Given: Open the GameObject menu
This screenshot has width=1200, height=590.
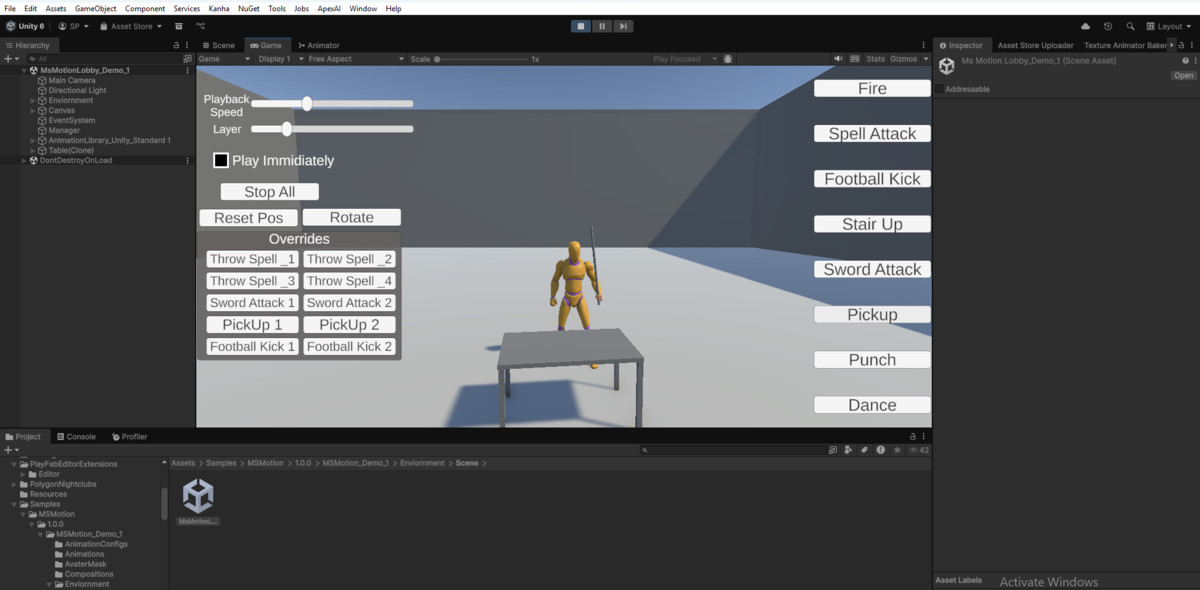Looking at the screenshot, I should tap(95, 8).
